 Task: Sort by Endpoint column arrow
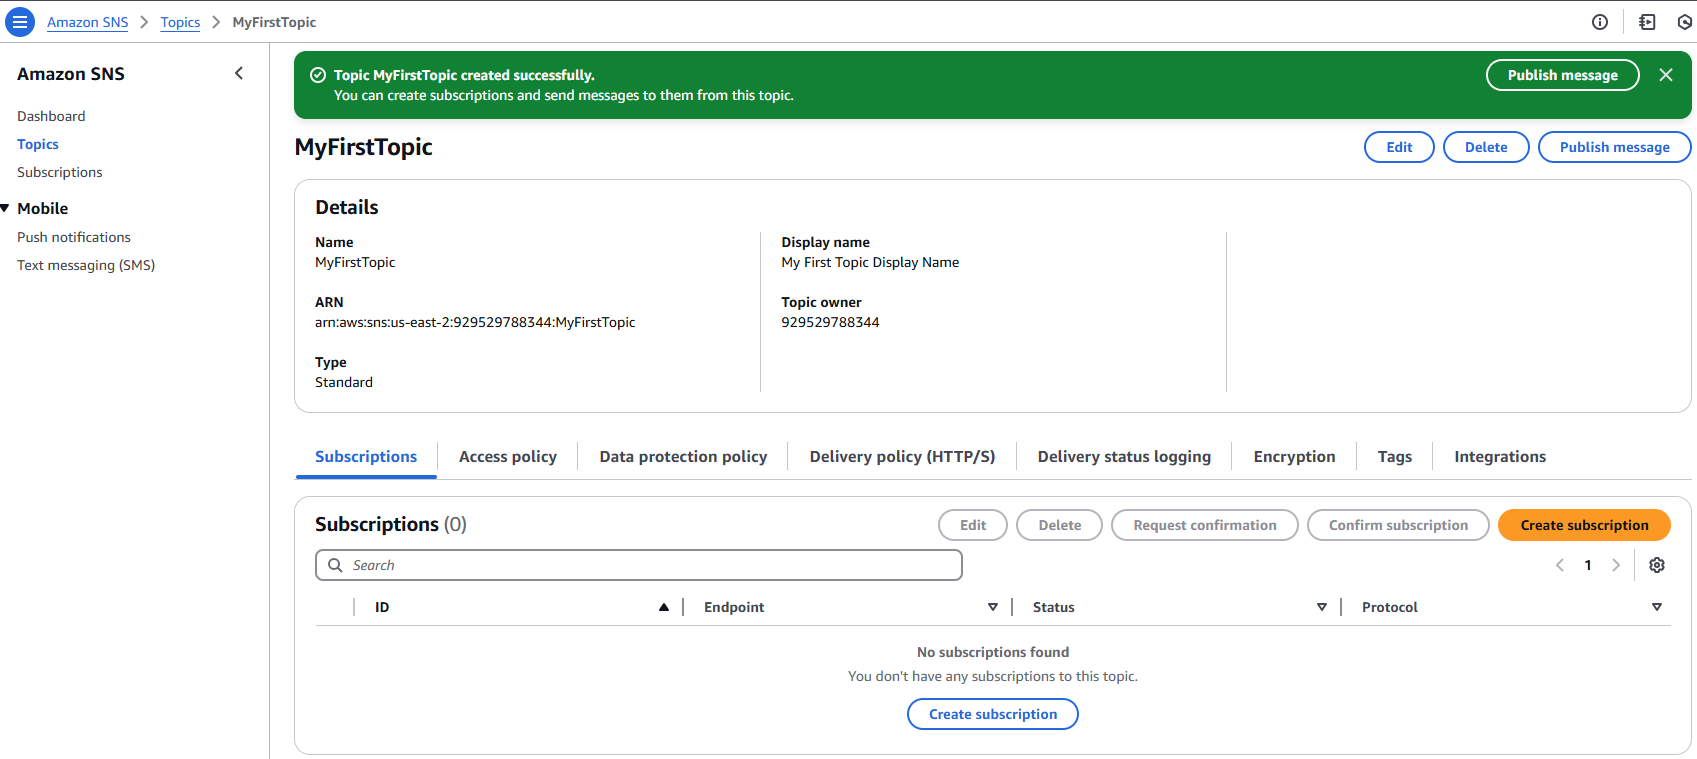[993, 607]
